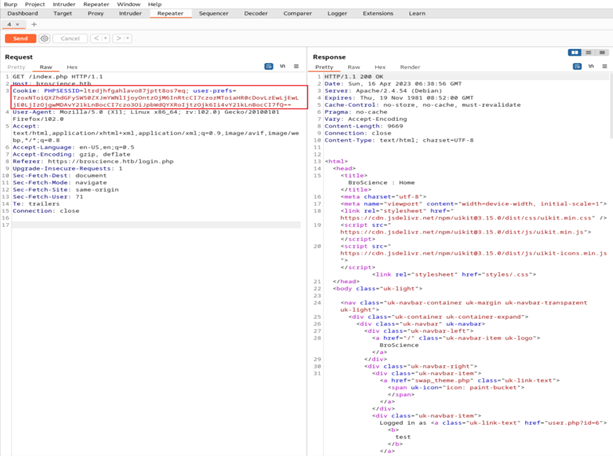
Task: Show Response in Hex view
Action: 380,67
